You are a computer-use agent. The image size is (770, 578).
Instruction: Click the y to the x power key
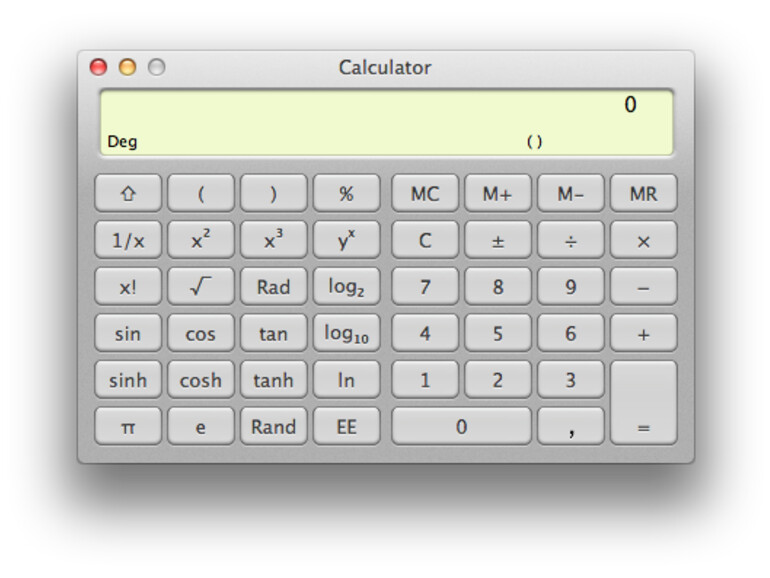(x=346, y=241)
